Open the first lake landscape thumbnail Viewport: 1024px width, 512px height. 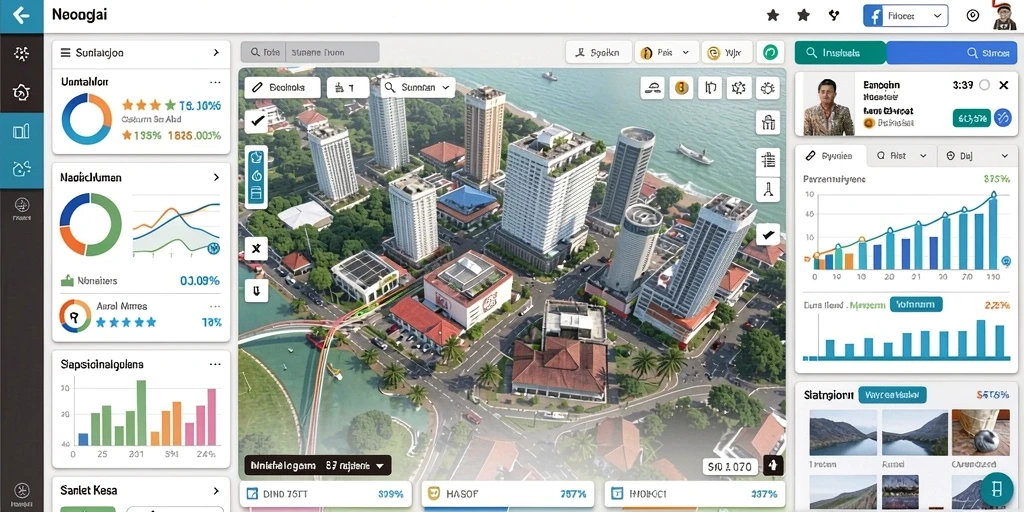click(843, 432)
